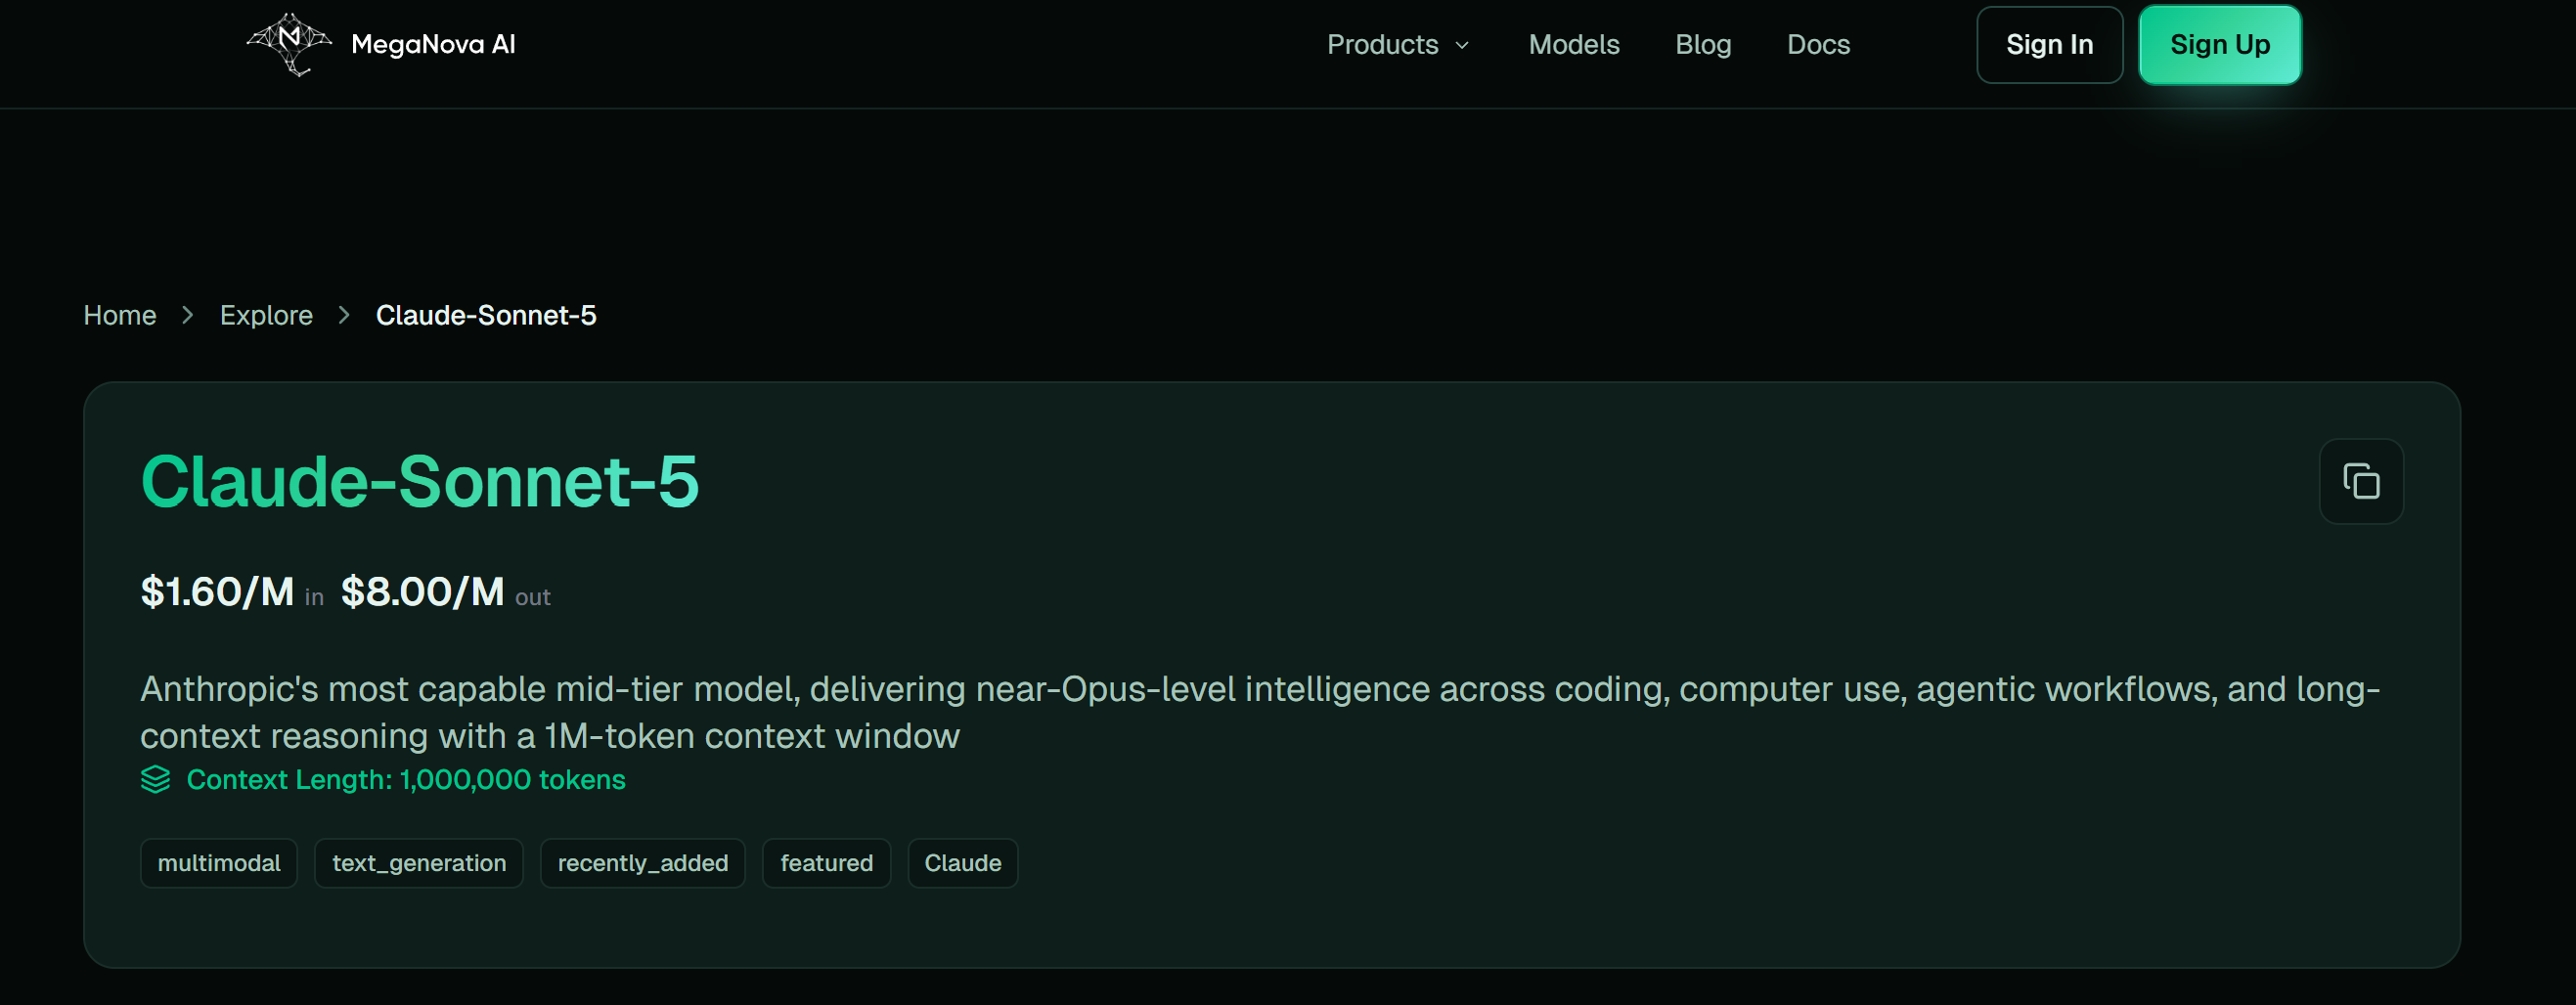Copy the Claude-Sonnet-5 model name
Viewport: 2576px width, 1005px height.
coord(2360,481)
